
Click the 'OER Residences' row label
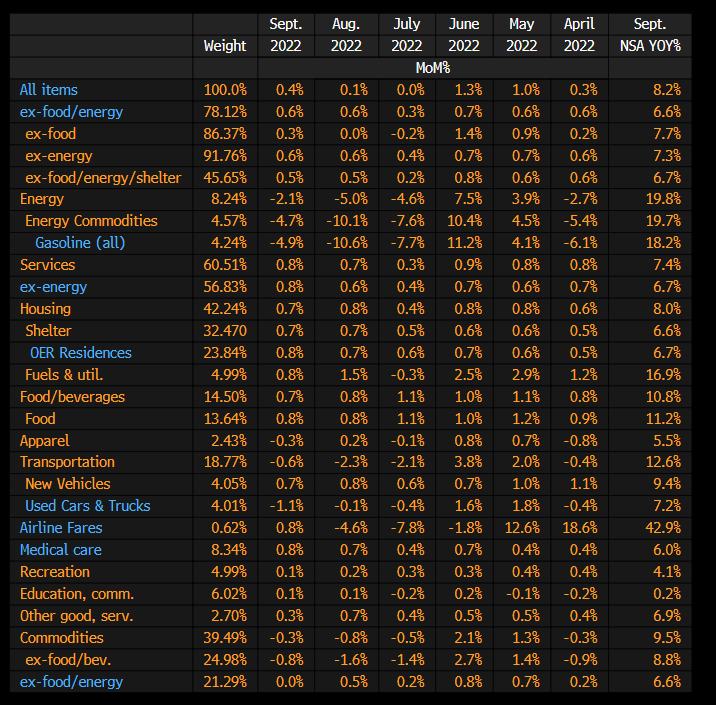click(x=81, y=353)
